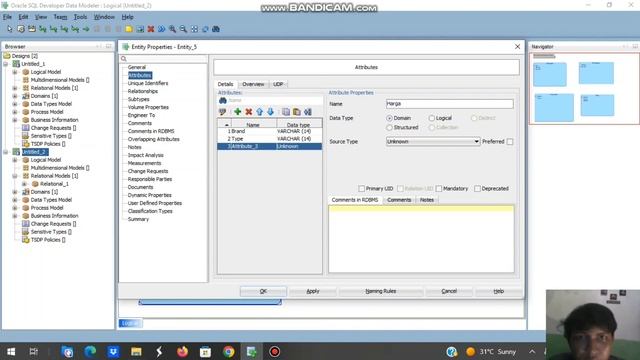Move attribute up with blue arrow

click(x=260, y=111)
